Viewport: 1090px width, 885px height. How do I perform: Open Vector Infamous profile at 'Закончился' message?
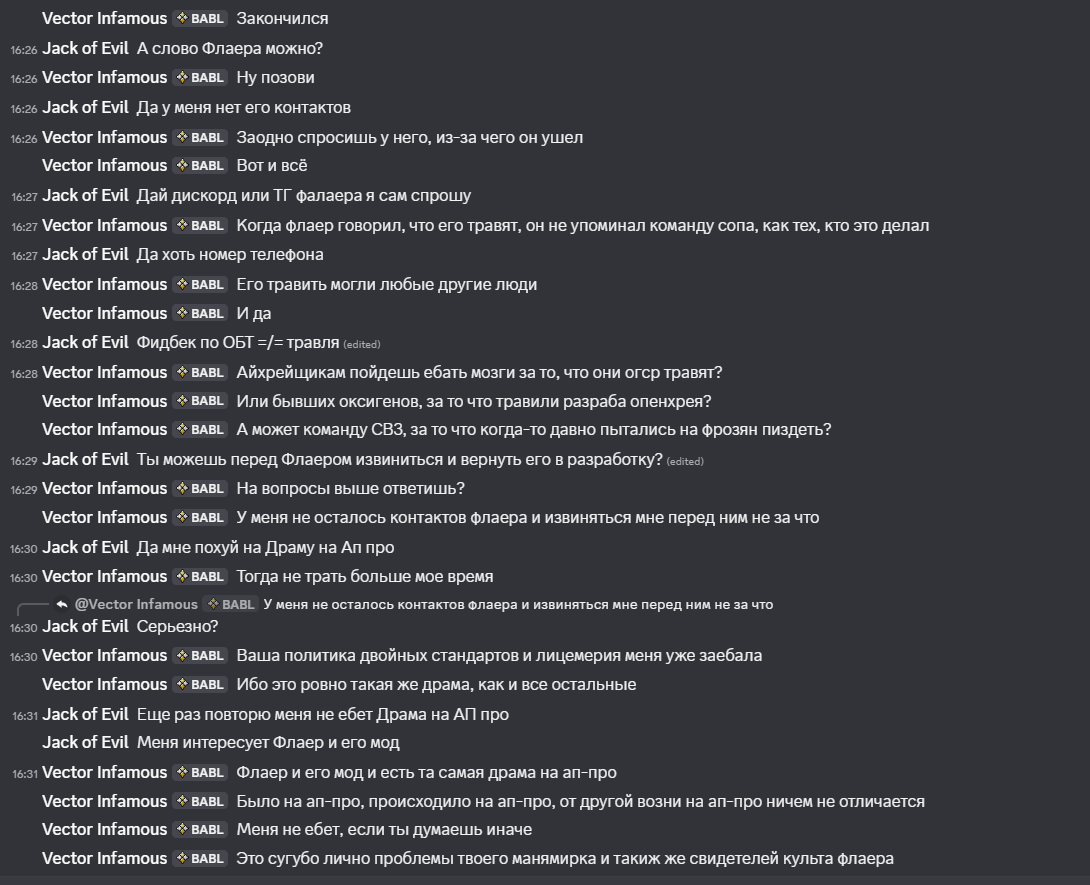(104, 19)
